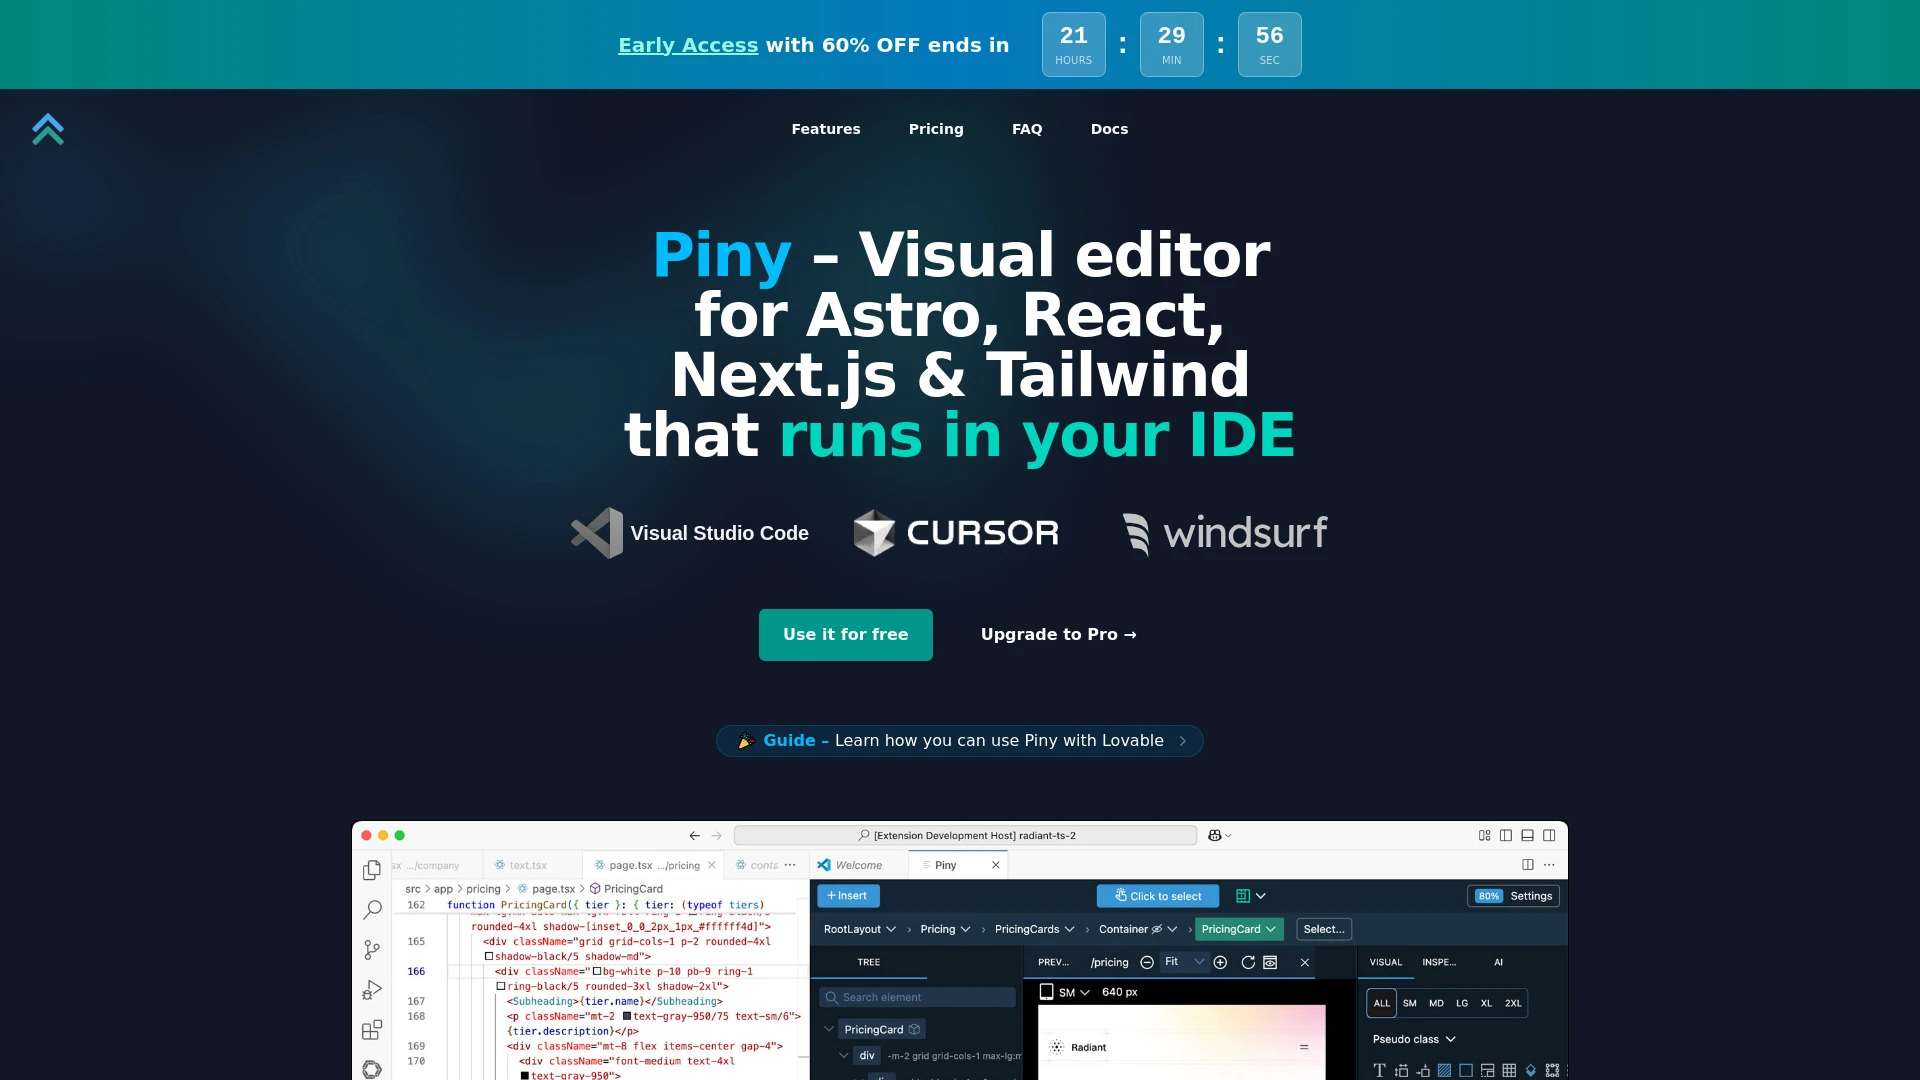Toggle Container visibility in the breadcrumb
The height and width of the screenshot is (1080, 1920).
[x=1157, y=929]
